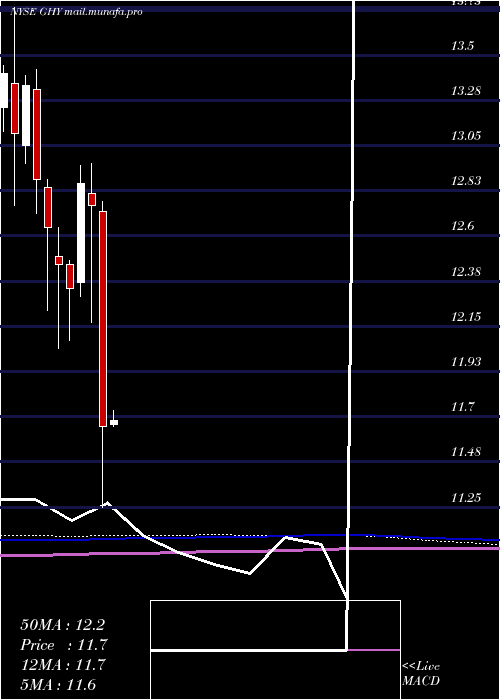
Task: Click the 12.6 price axis label
Action: (462, 226)
